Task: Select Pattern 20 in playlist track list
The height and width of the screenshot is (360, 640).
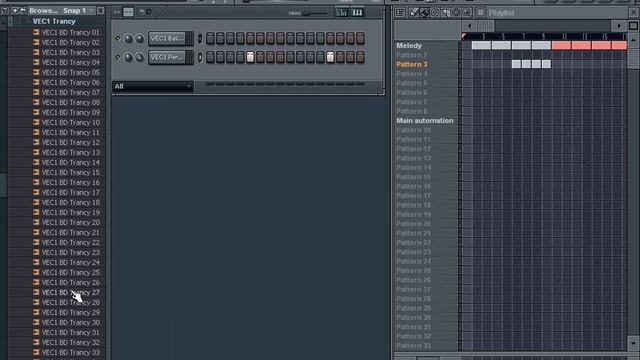Action: [413, 224]
